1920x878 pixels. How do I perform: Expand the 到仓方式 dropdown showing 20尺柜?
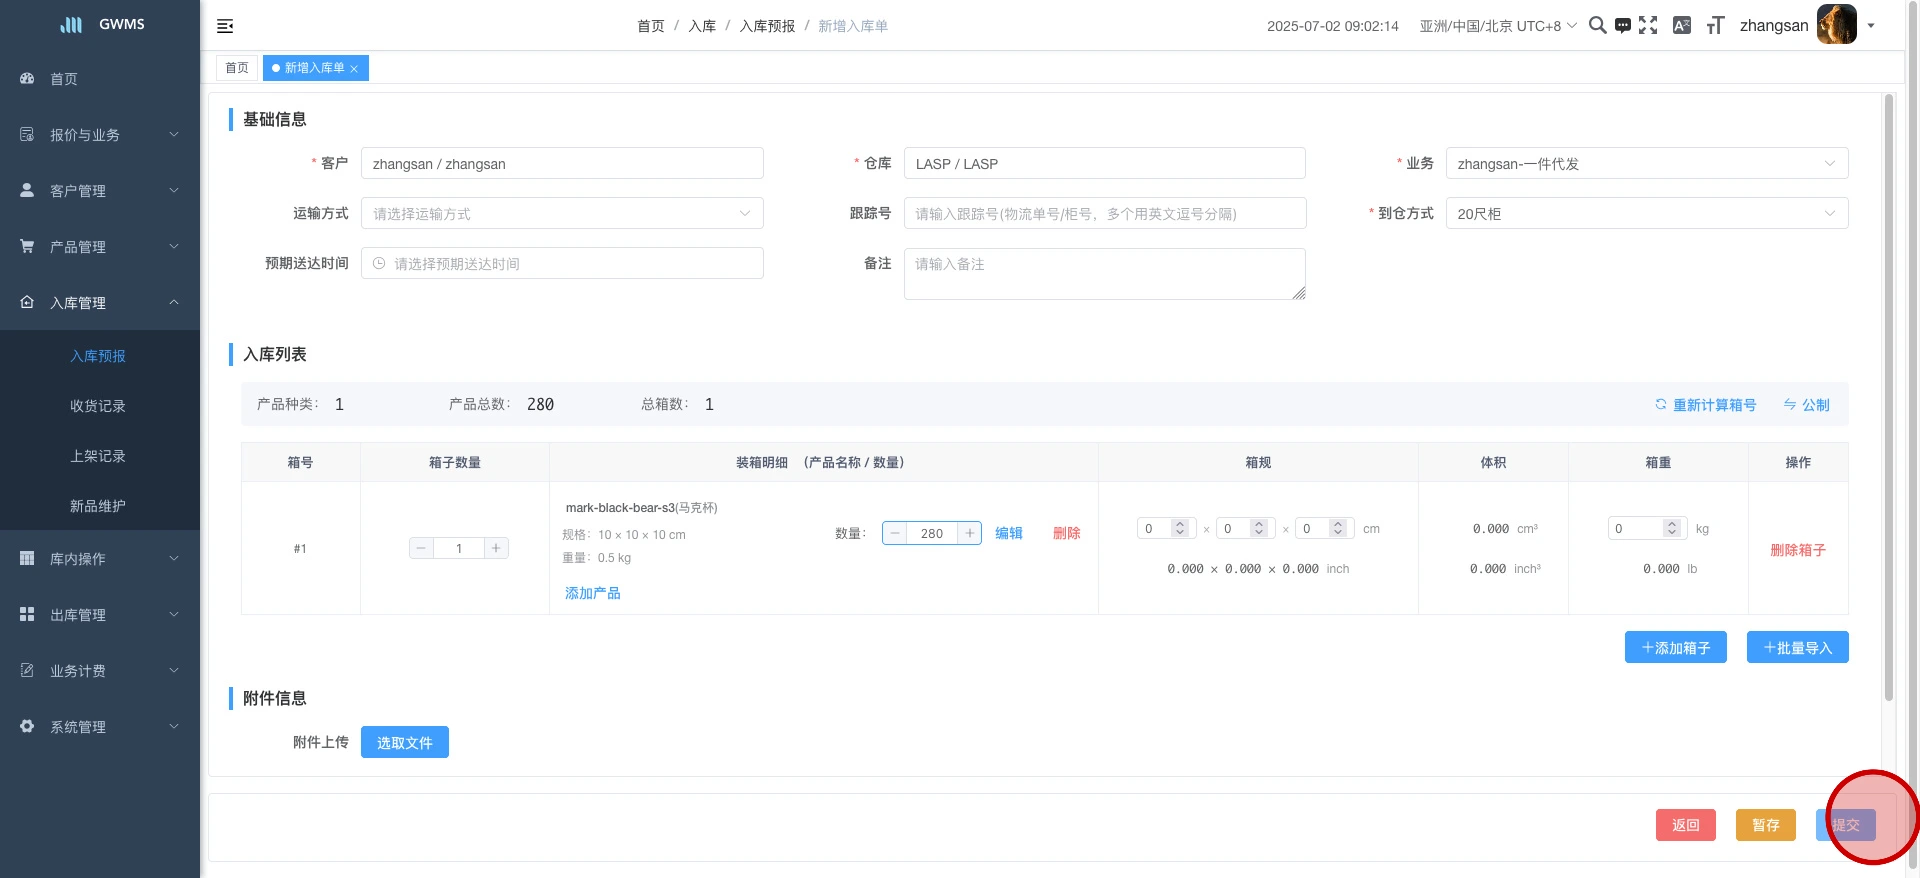click(1646, 214)
